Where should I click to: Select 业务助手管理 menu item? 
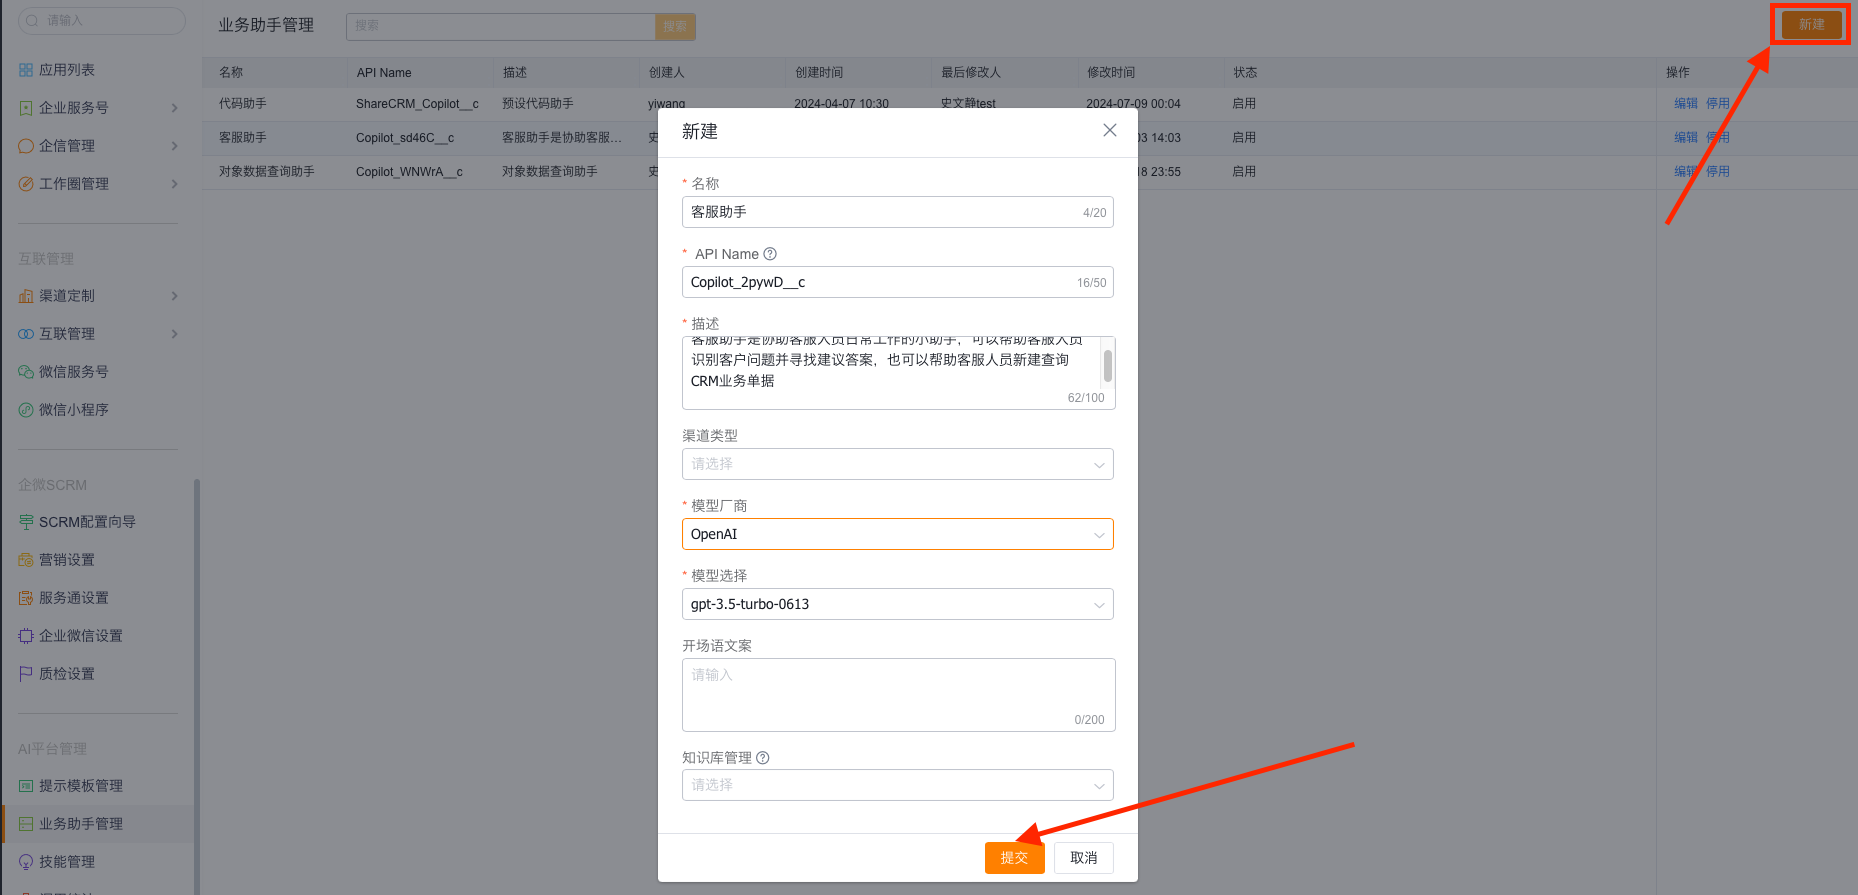click(80, 824)
